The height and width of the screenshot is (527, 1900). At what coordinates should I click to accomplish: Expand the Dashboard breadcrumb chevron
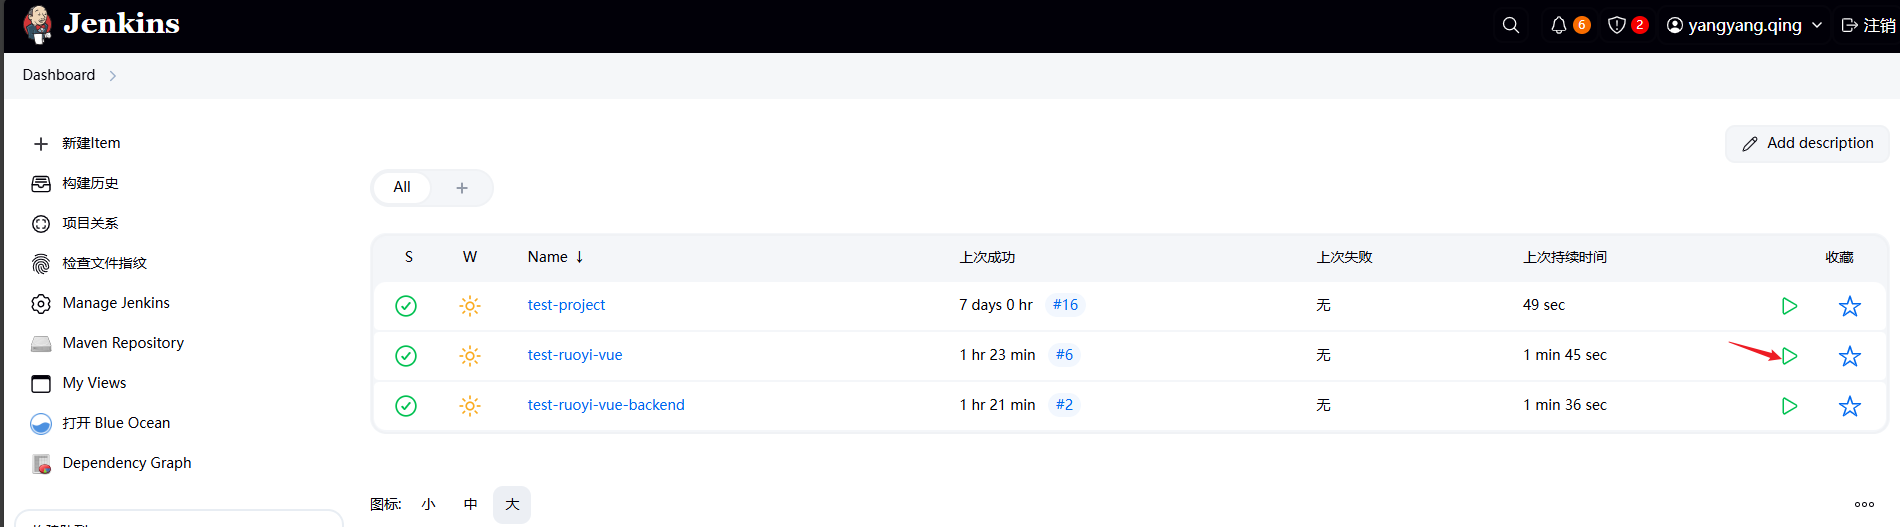coord(113,76)
